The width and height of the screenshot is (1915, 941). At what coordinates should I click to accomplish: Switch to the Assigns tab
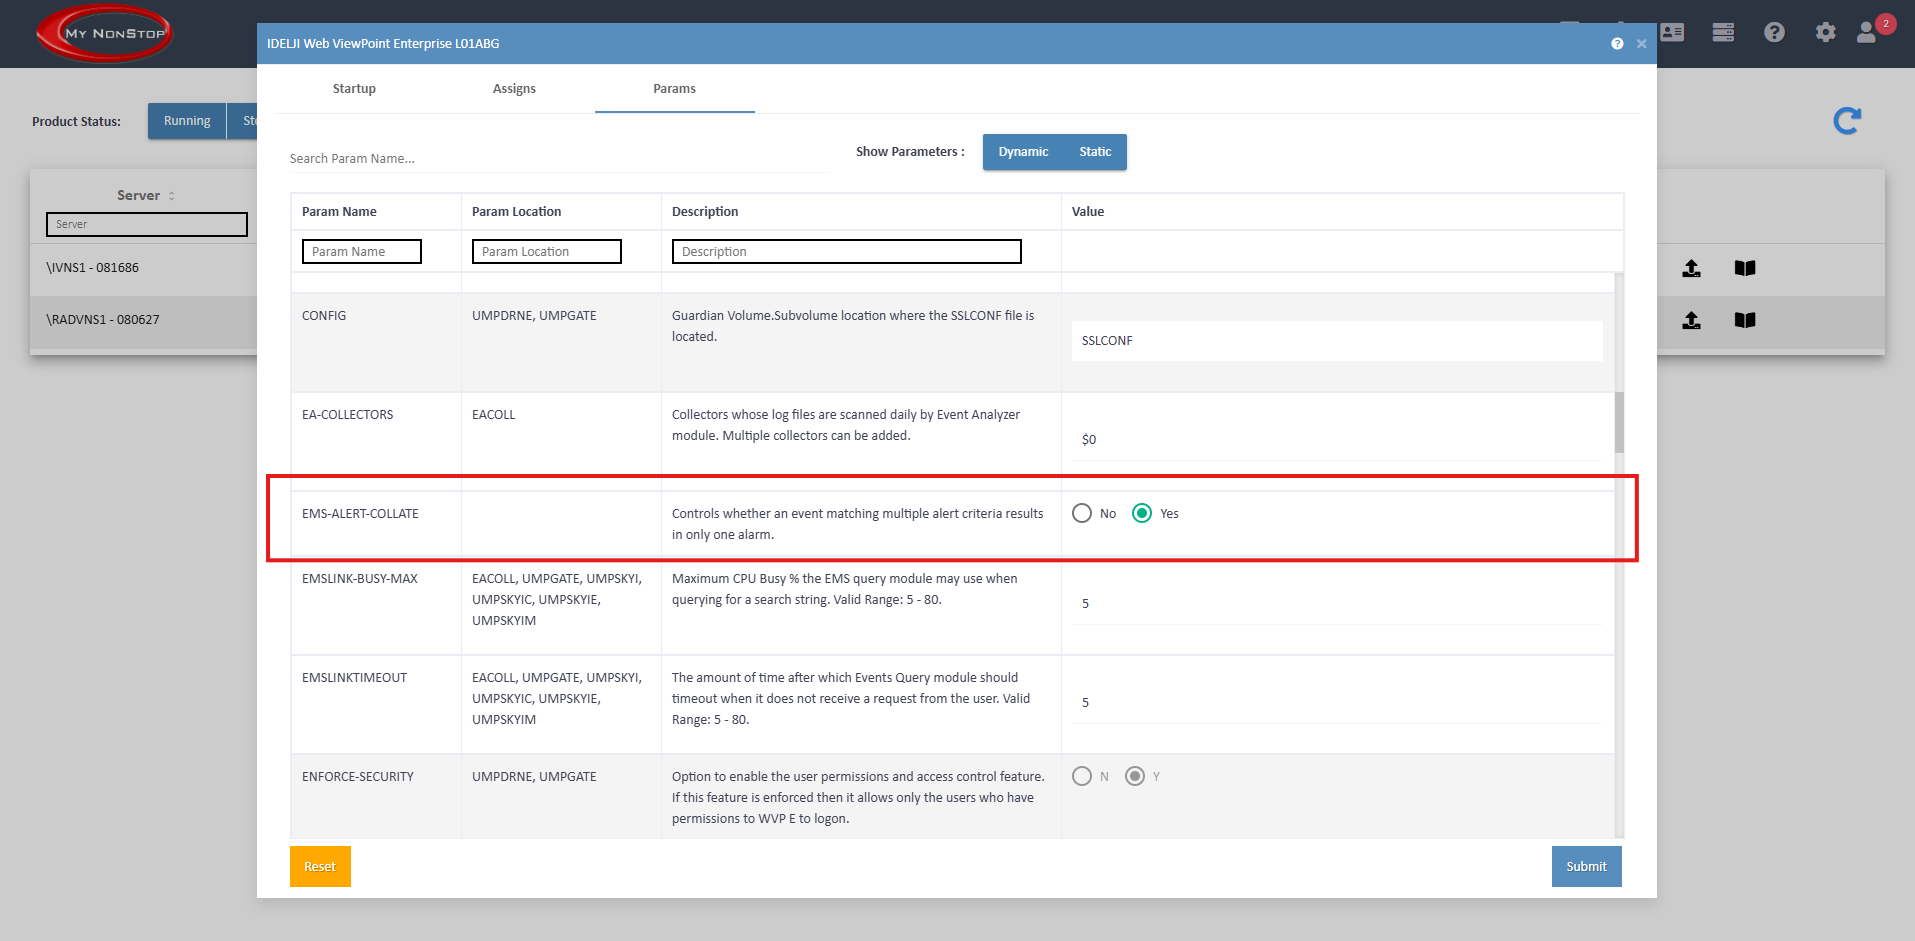(x=514, y=89)
